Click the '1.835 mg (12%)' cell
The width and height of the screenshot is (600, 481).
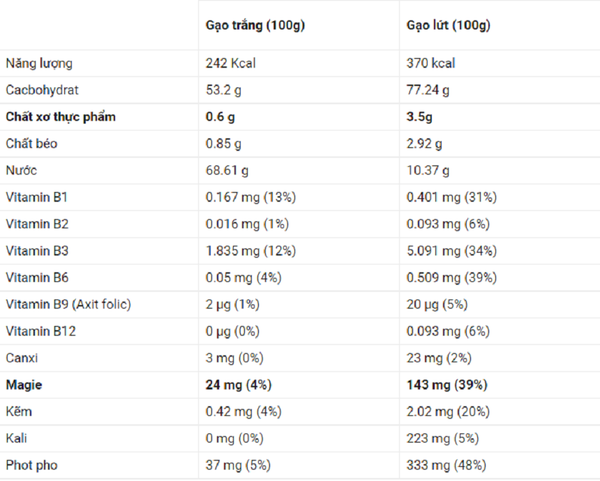tap(251, 251)
